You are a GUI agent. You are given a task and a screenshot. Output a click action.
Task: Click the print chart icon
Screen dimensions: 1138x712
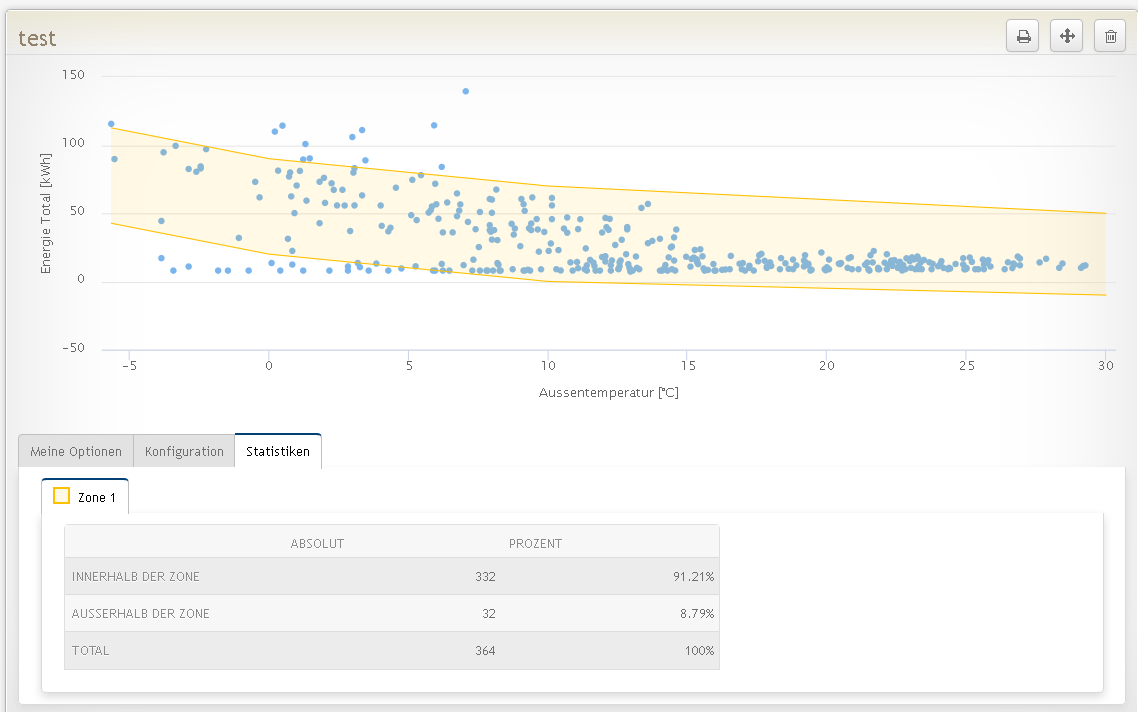(x=1023, y=36)
